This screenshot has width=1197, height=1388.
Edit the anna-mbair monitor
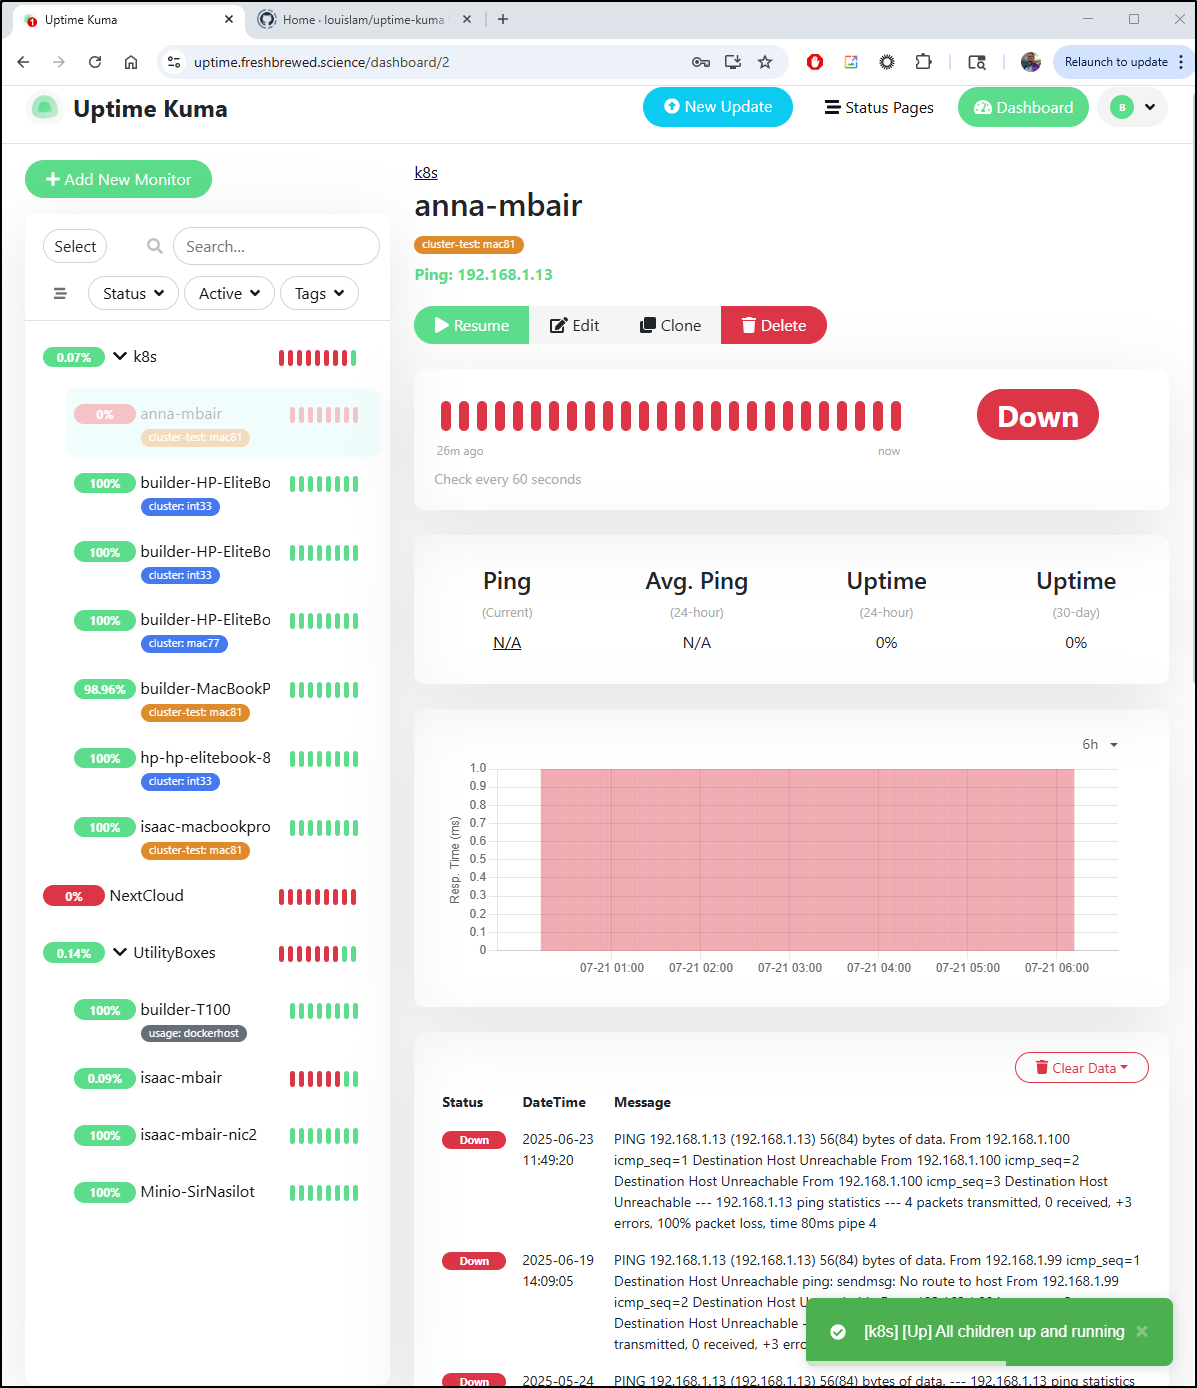[x=575, y=325]
